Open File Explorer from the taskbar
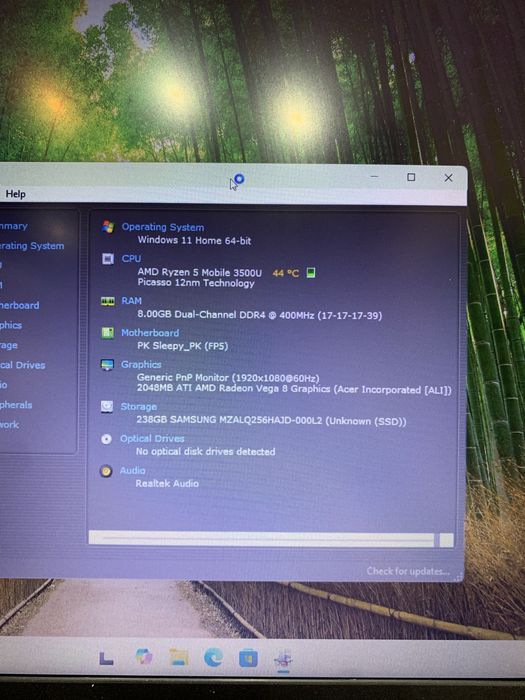This screenshot has width=525, height=700. tap(179, 658)
